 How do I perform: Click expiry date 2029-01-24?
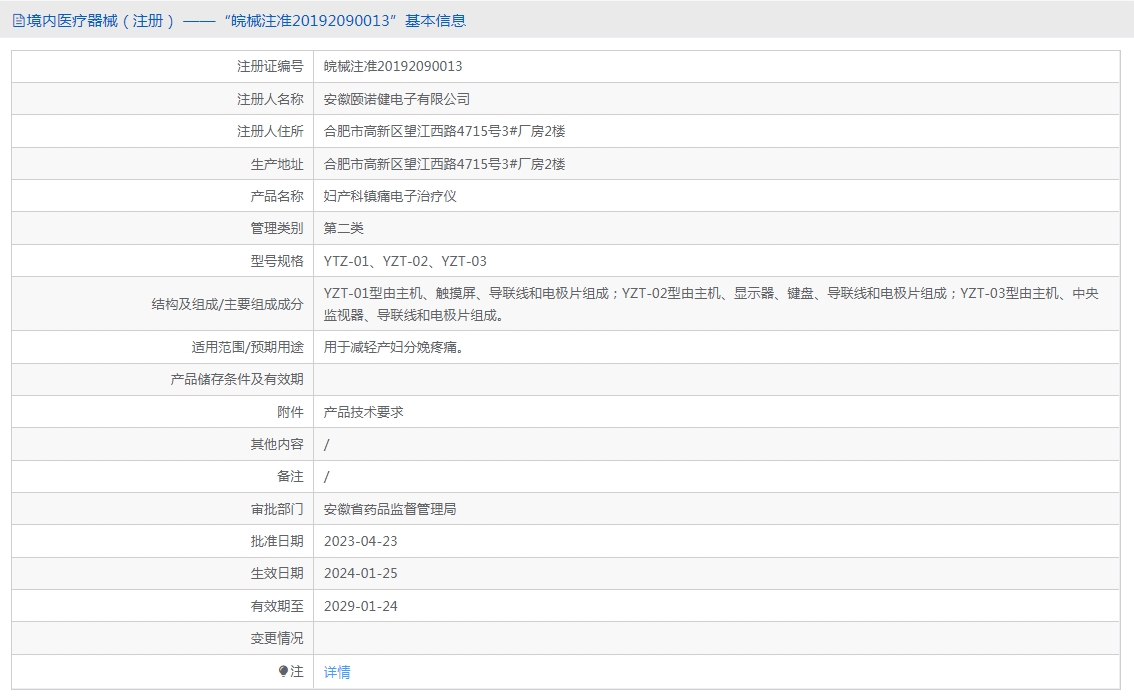pyautogui.click(x=360, y=606)
